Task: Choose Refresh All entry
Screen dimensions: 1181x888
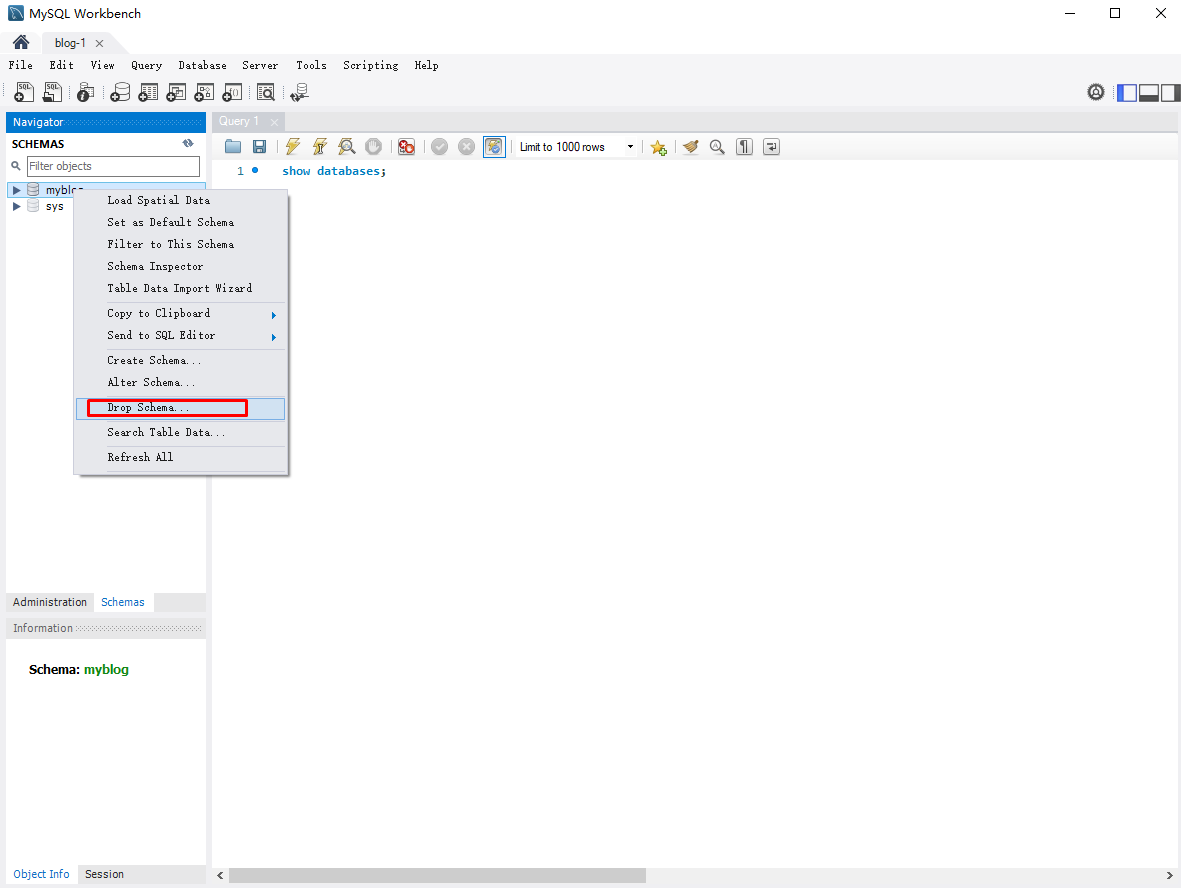Action: (181, 457)
